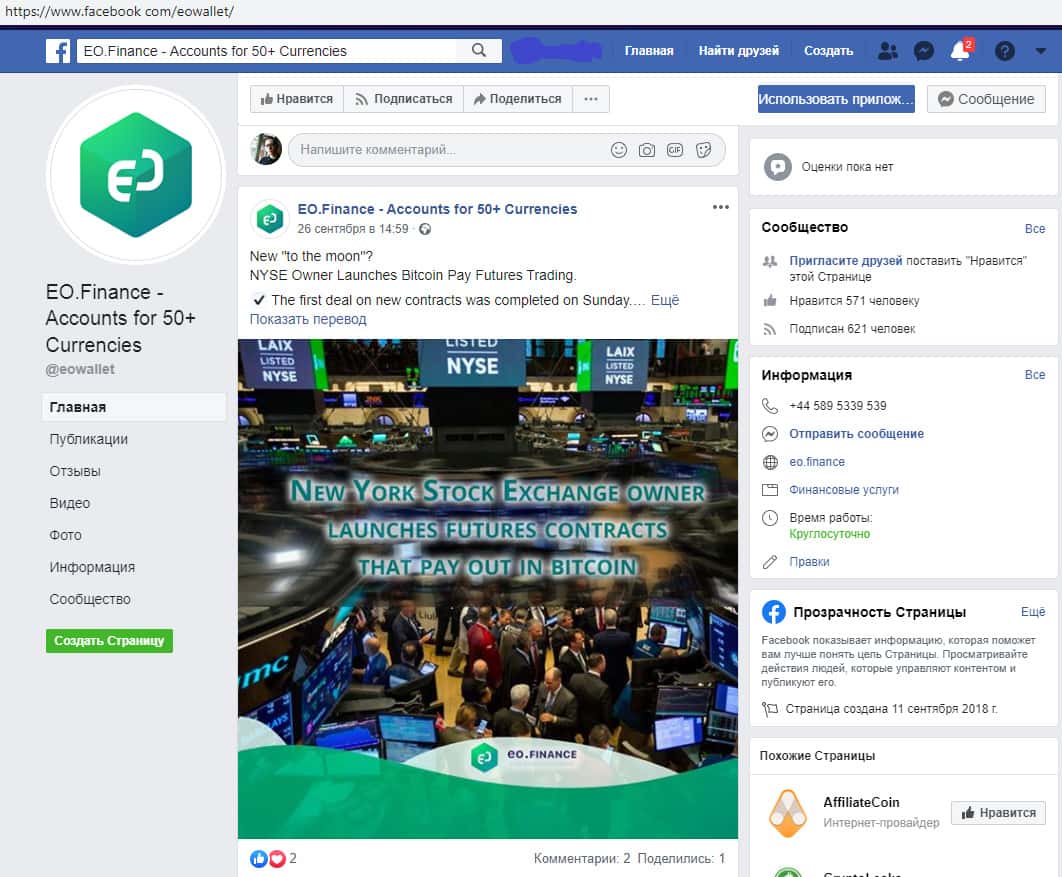Click the Все link in the Сообщество section

[1035, 229]
